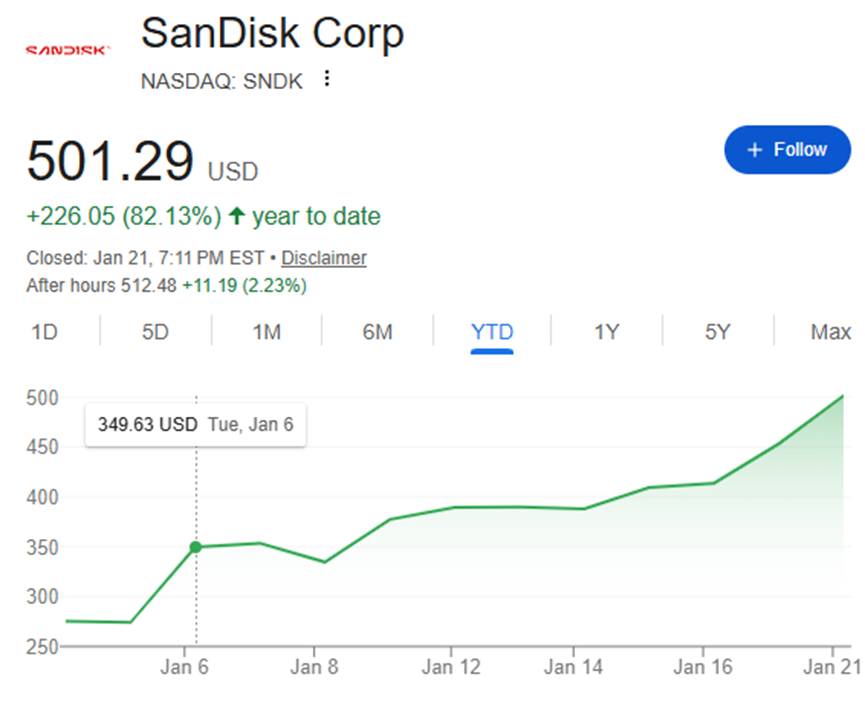Follow SanDisk Corp stock
The image size is (865, 703).
click(x=787, y=150)
